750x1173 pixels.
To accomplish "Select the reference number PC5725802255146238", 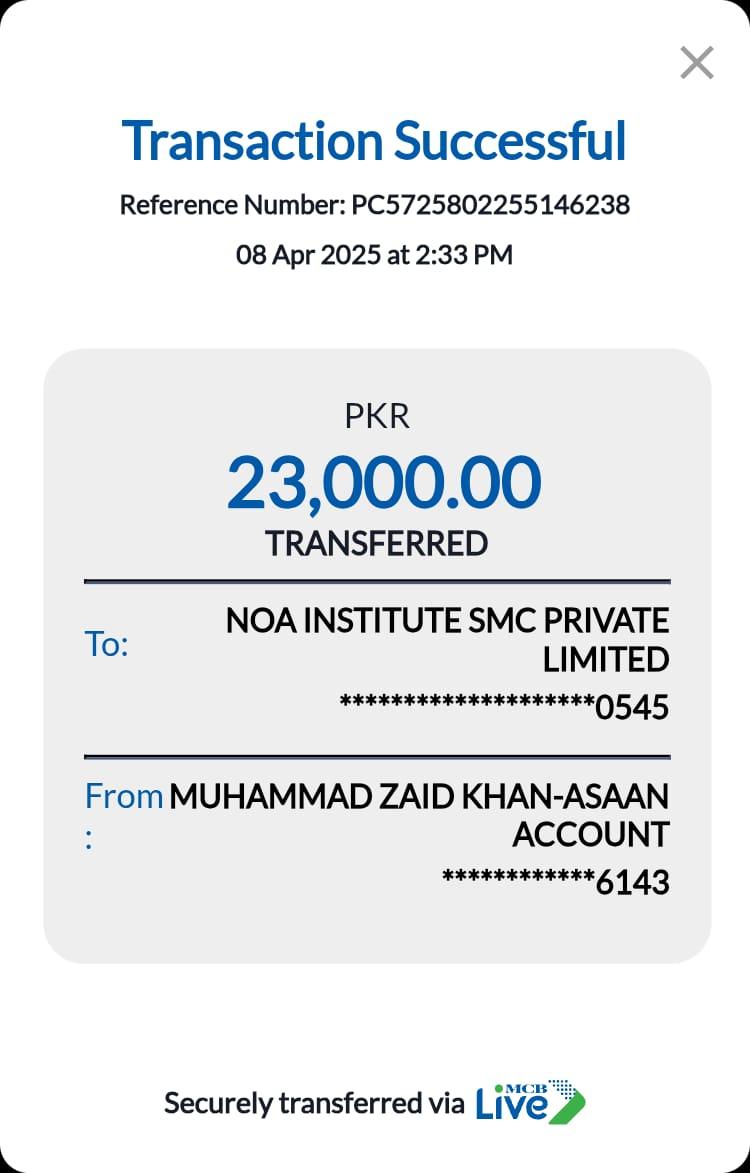I will click(x=490, y=205).
